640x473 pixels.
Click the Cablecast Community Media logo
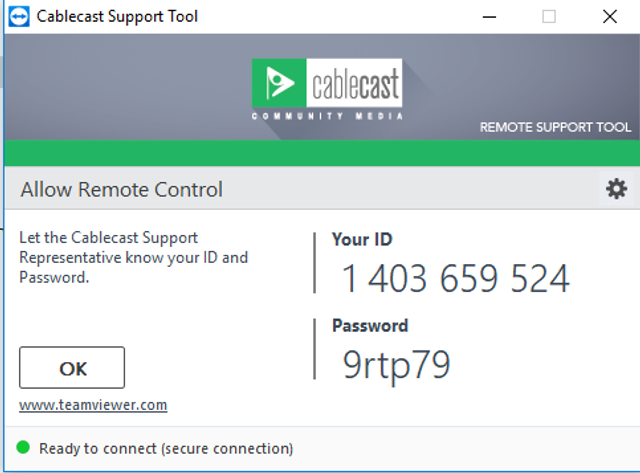tap(327, 89)
